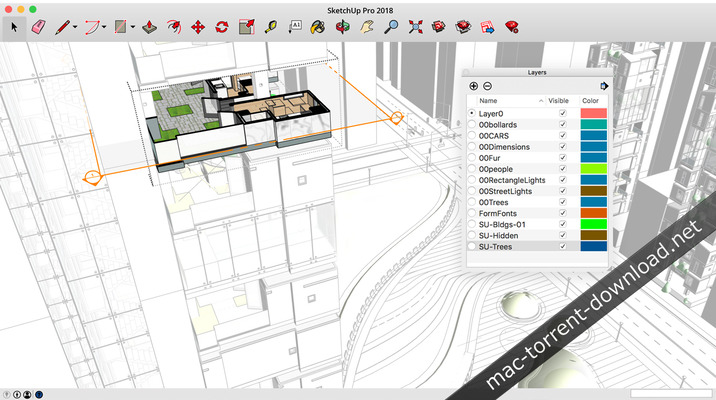Delete layer using the minus button
Viewport: 716px width, 400px height.
coord(487,86)
